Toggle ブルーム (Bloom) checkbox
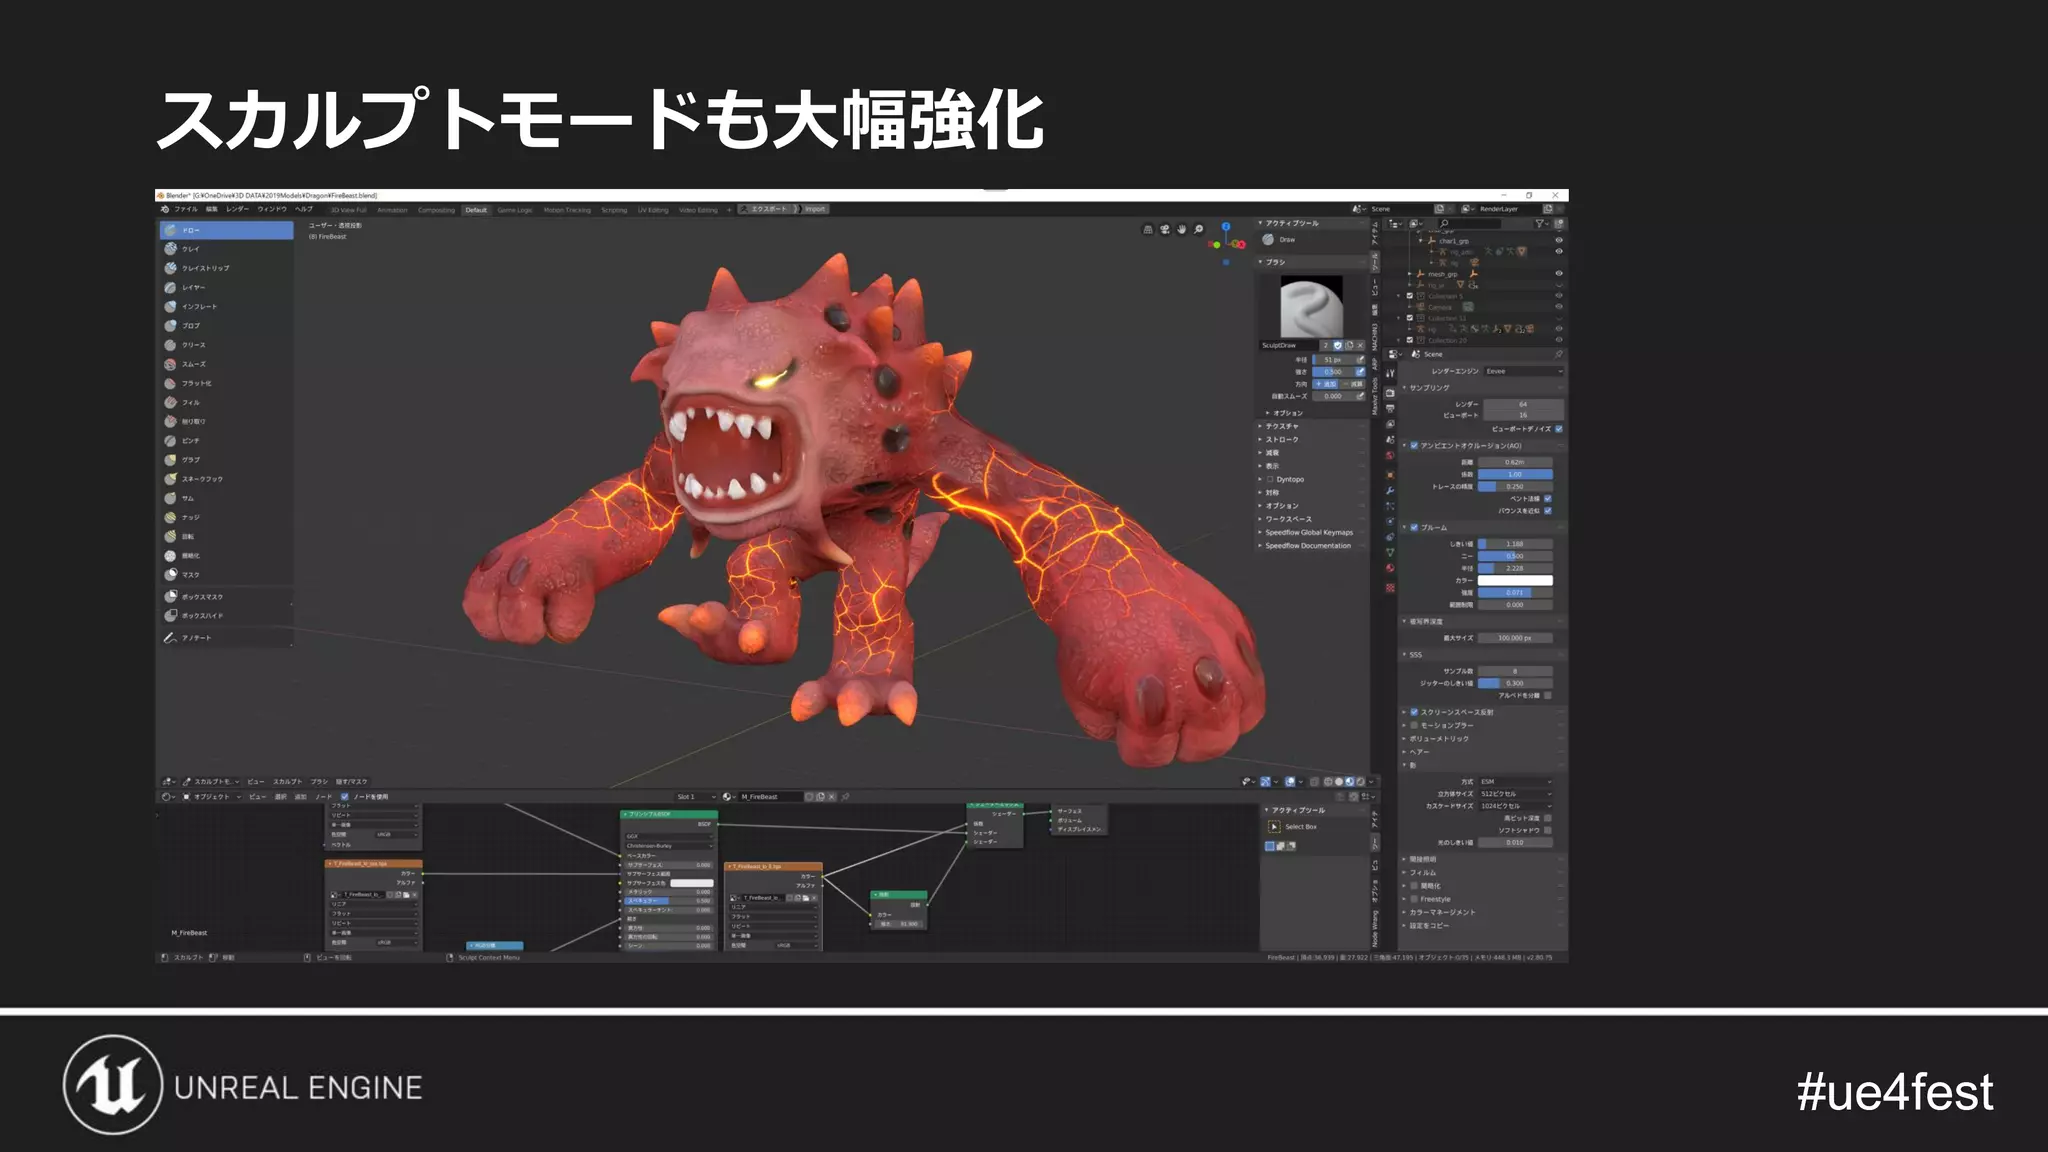Screen dimensions: 2048x1152 [x=1414, y=527]
